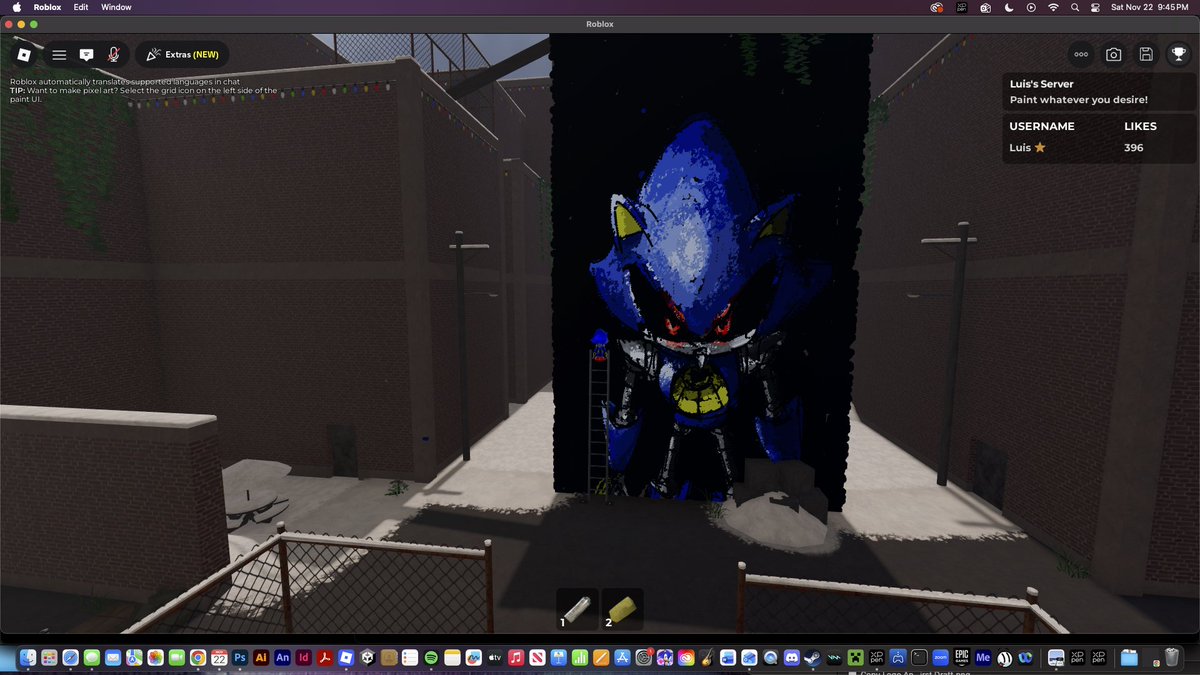Open Media Encoder from the Dock

(x=983, y=658)
